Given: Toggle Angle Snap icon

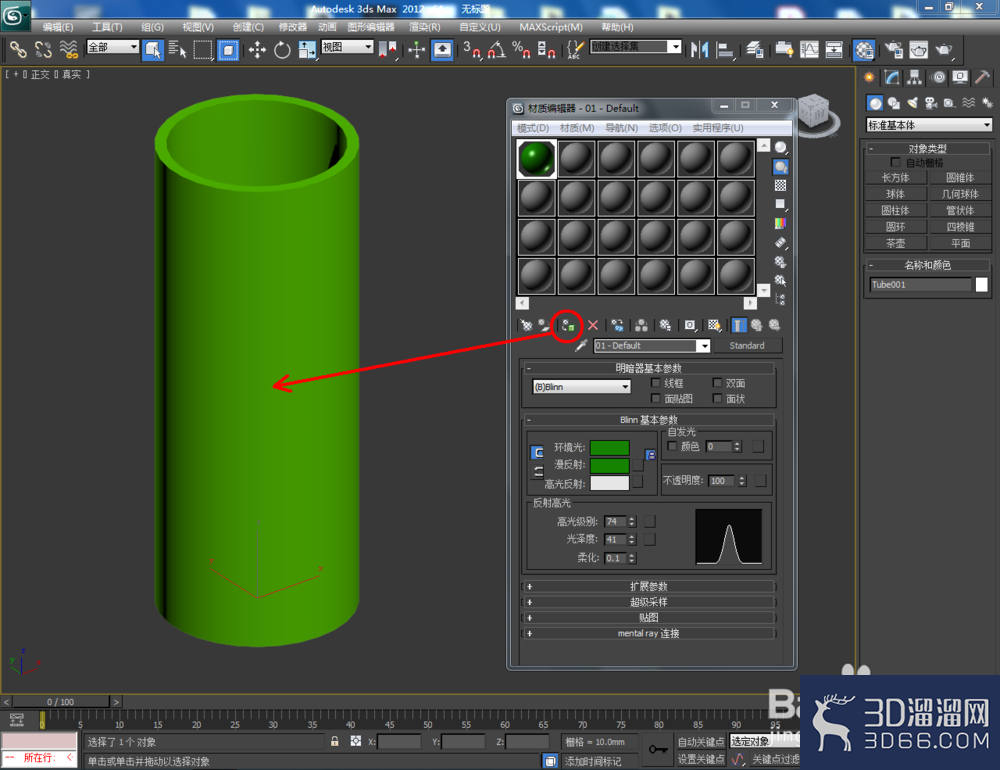Looking at the screenshot, I should pos(496,50).
